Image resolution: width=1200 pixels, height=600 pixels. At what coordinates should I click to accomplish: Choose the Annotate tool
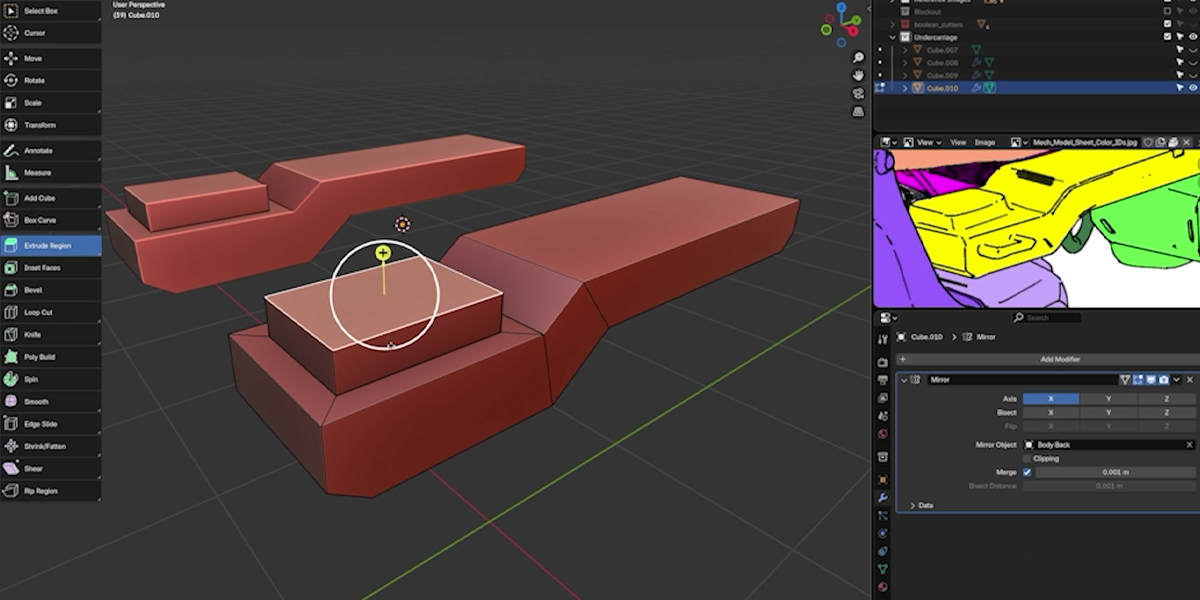tap(50, 150)
